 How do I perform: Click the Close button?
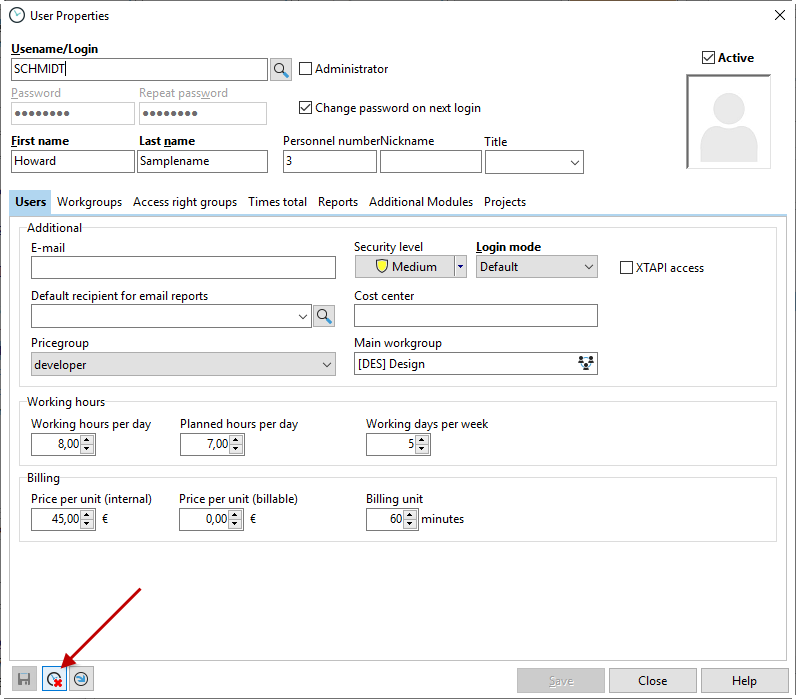(652, 681)
